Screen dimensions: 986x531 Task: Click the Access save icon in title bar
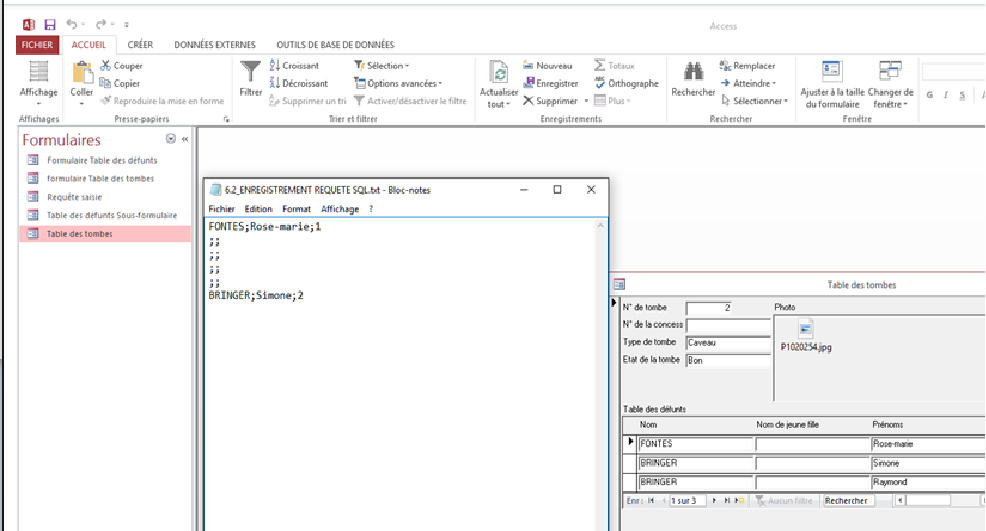click(x=50, y=25)
